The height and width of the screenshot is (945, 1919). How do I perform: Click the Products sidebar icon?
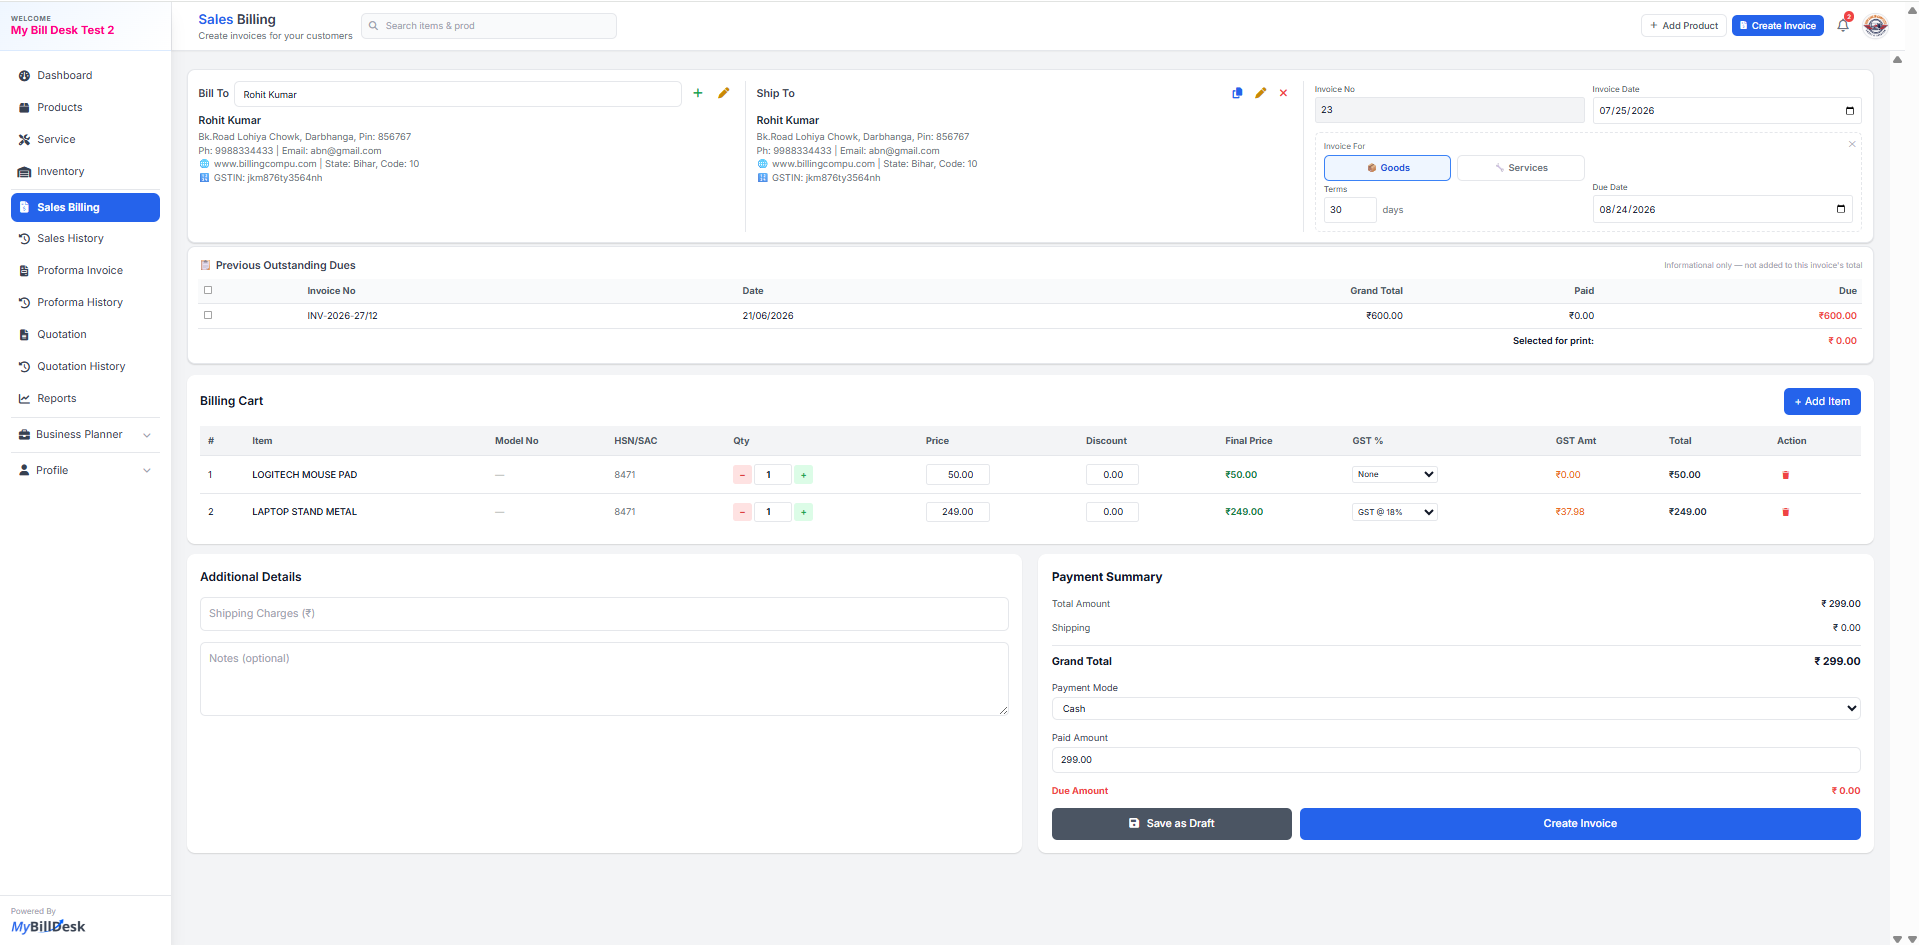tap(24, 108)
